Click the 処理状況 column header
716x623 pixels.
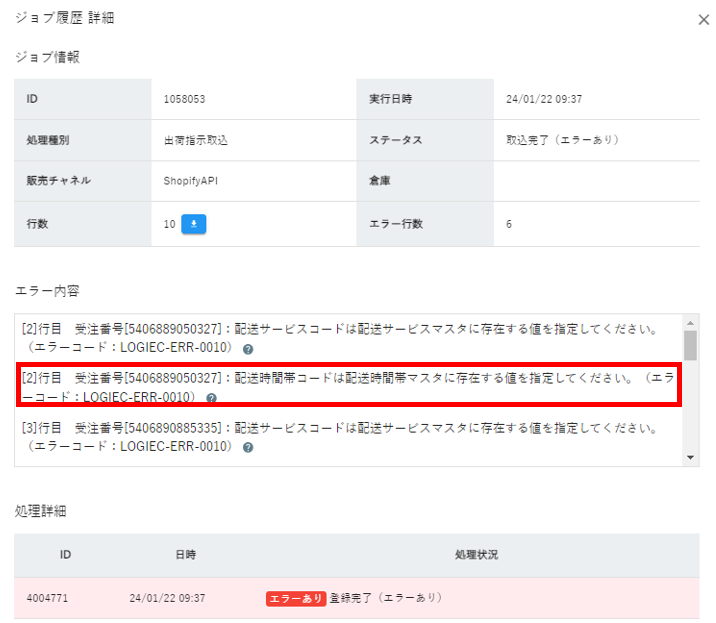pyautogui.click(x=476, y=554)
